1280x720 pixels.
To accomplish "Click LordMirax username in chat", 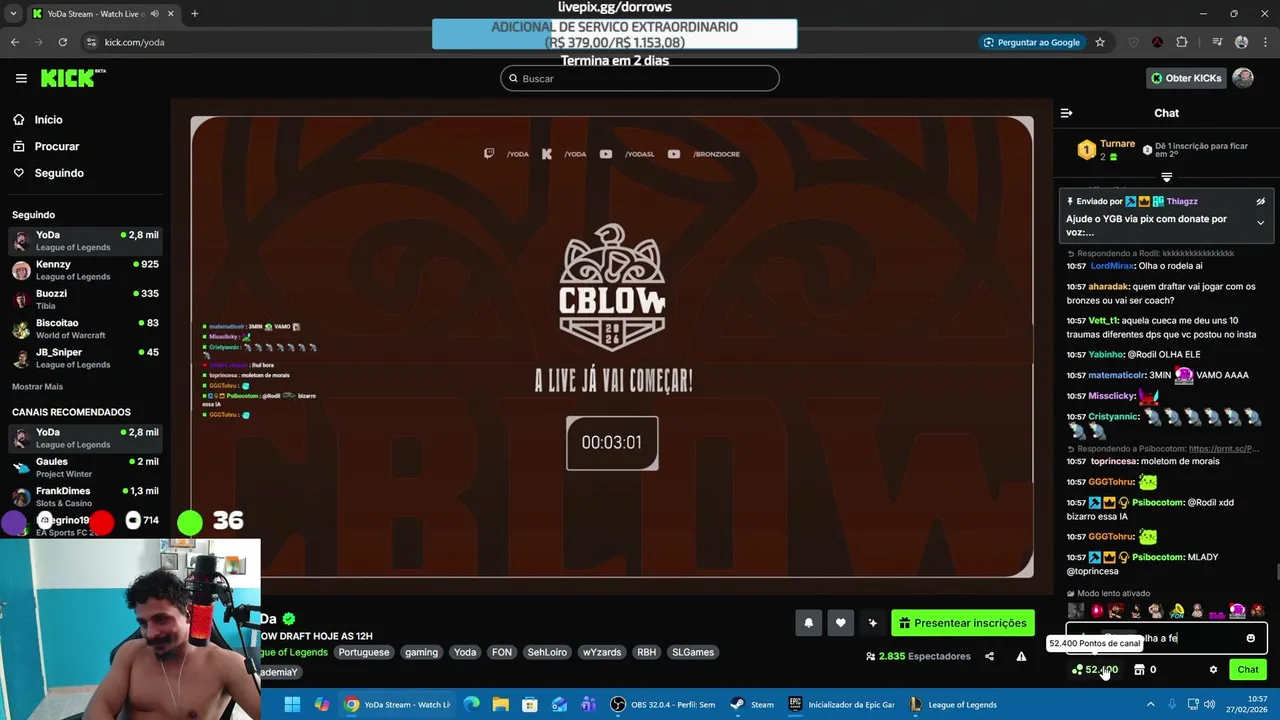I will pos(1112,266).
